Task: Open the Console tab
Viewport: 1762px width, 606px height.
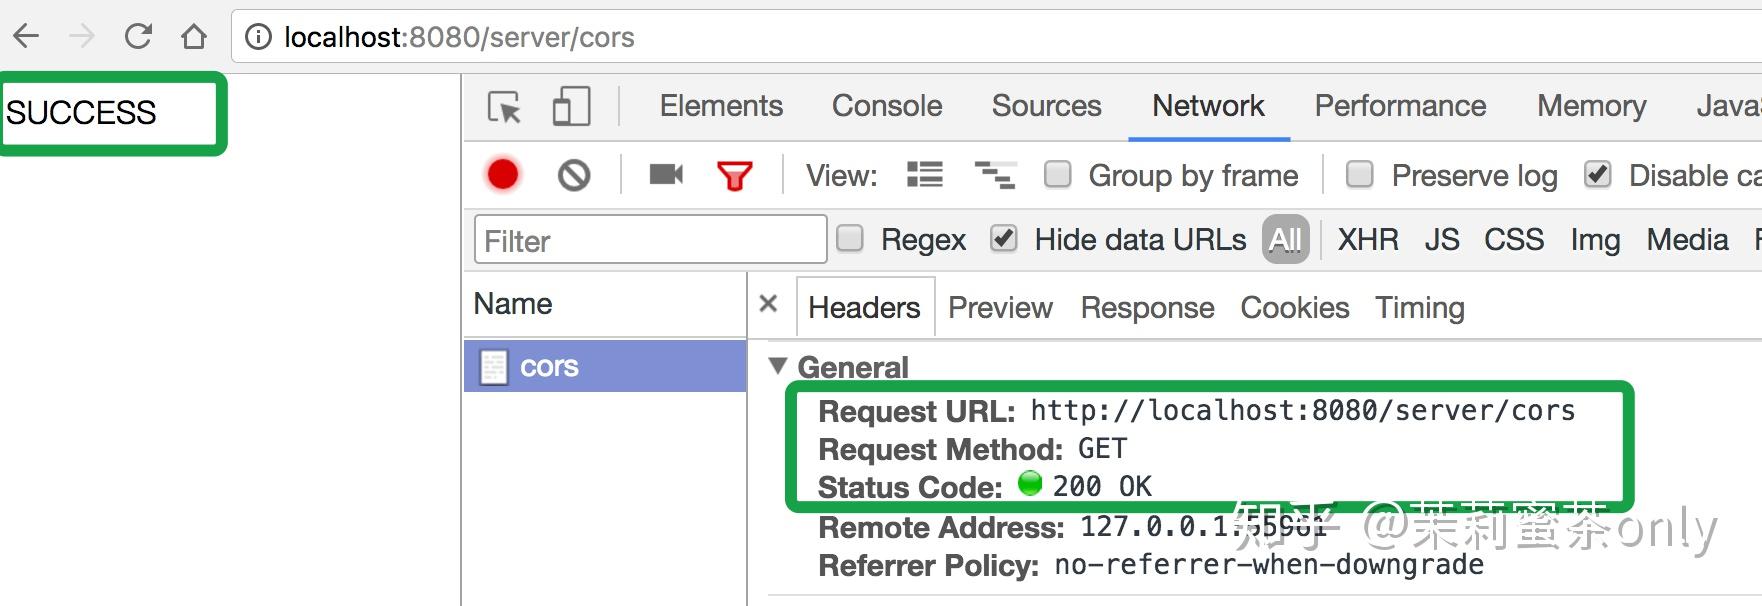Action: point(887,106)
